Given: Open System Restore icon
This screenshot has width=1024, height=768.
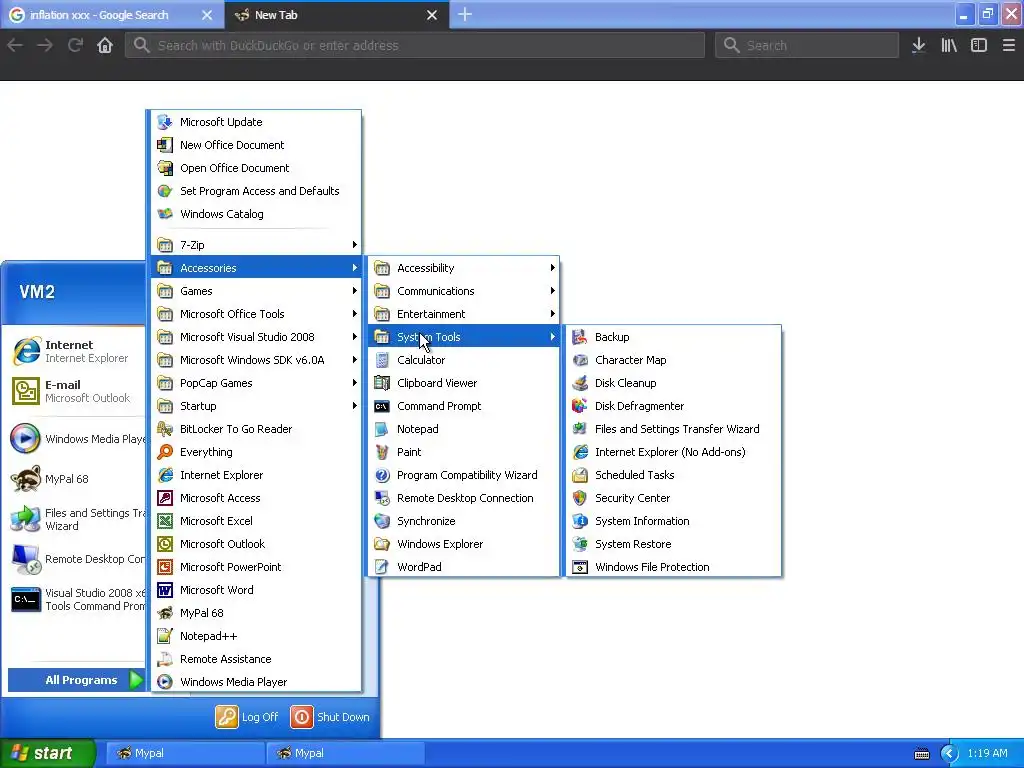Looking at the screenshot, I should pos(580,544).
